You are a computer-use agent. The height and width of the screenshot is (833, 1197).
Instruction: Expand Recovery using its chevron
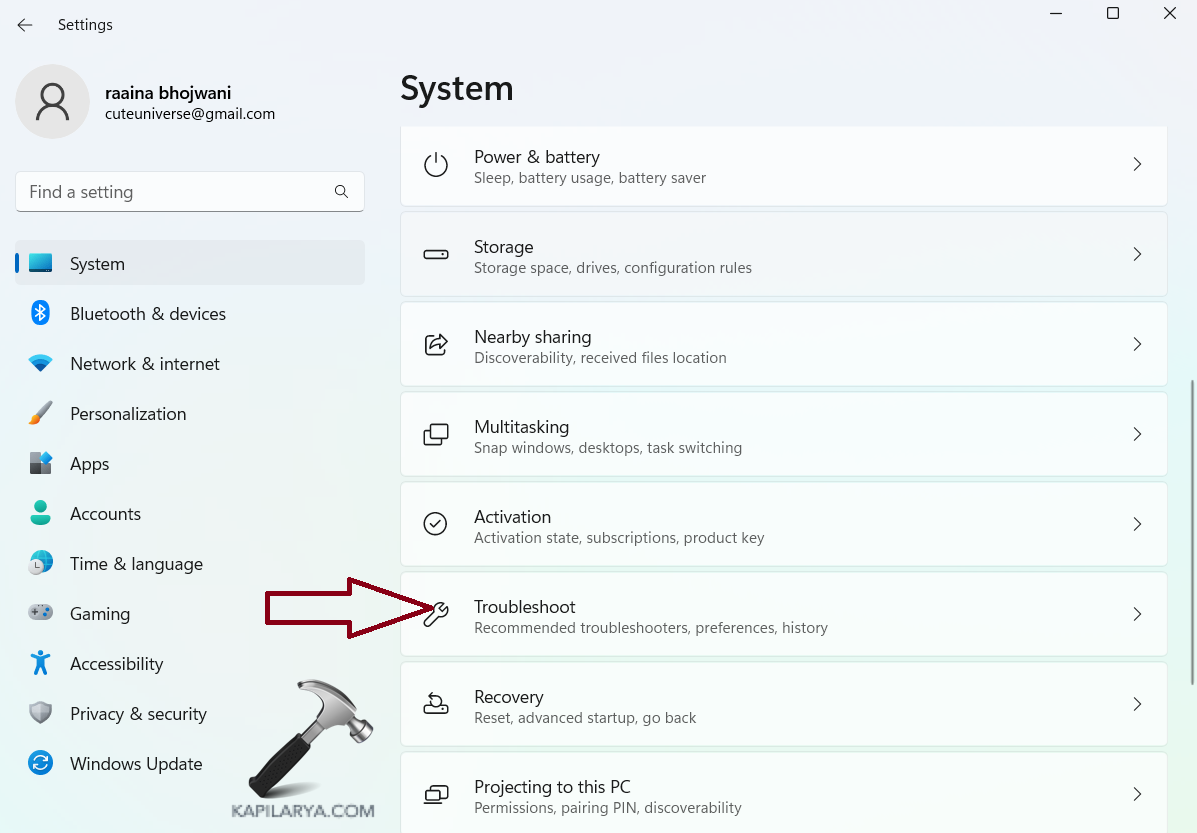pyautogui.click(x=1136, y=704)
